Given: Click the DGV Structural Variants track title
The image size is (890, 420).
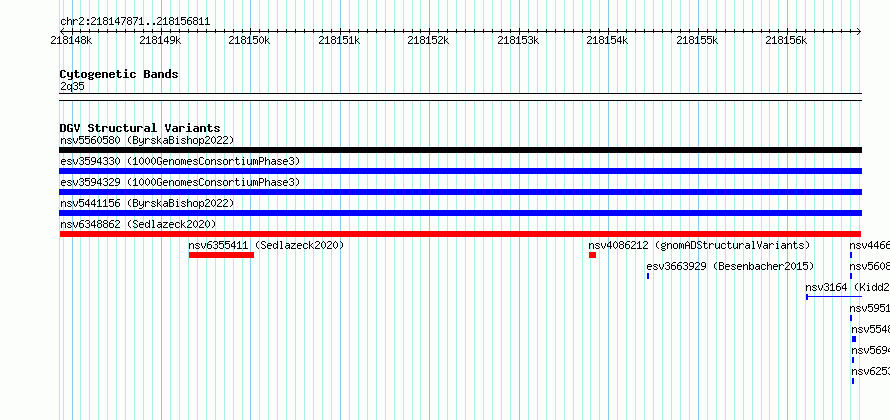Looking at the screenshot, I should 140,128.
